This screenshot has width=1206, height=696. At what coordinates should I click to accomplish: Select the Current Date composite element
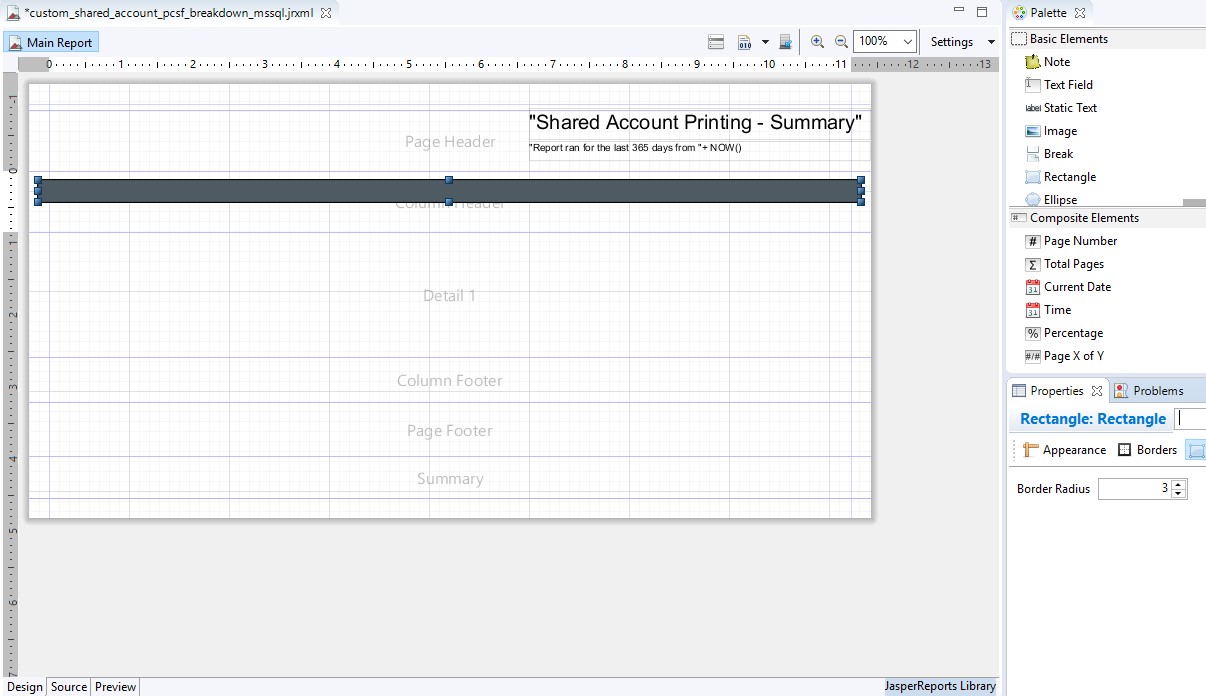(x=1068, y=287)
